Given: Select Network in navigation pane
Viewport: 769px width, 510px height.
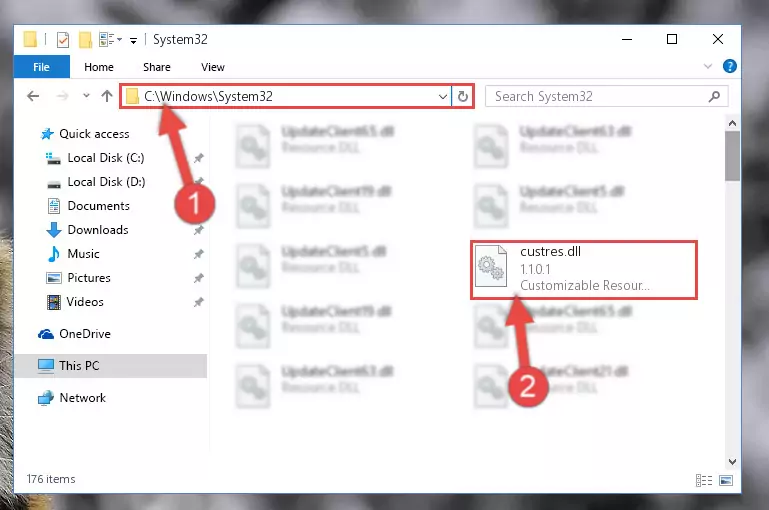Looking at the screenshot, I should tap(82, 398).
